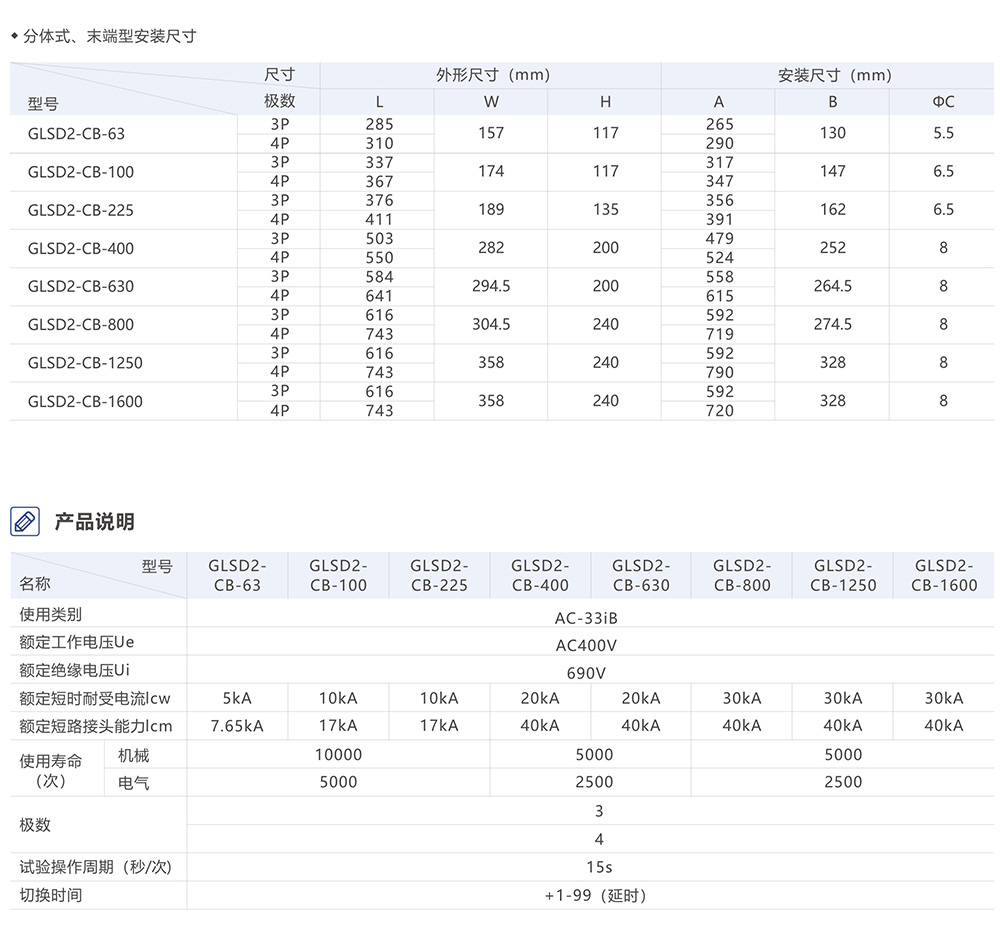This screenshot has height=949, width=1000.
Task: Select the 294.5 width value
Action: [x=491, y=286]
